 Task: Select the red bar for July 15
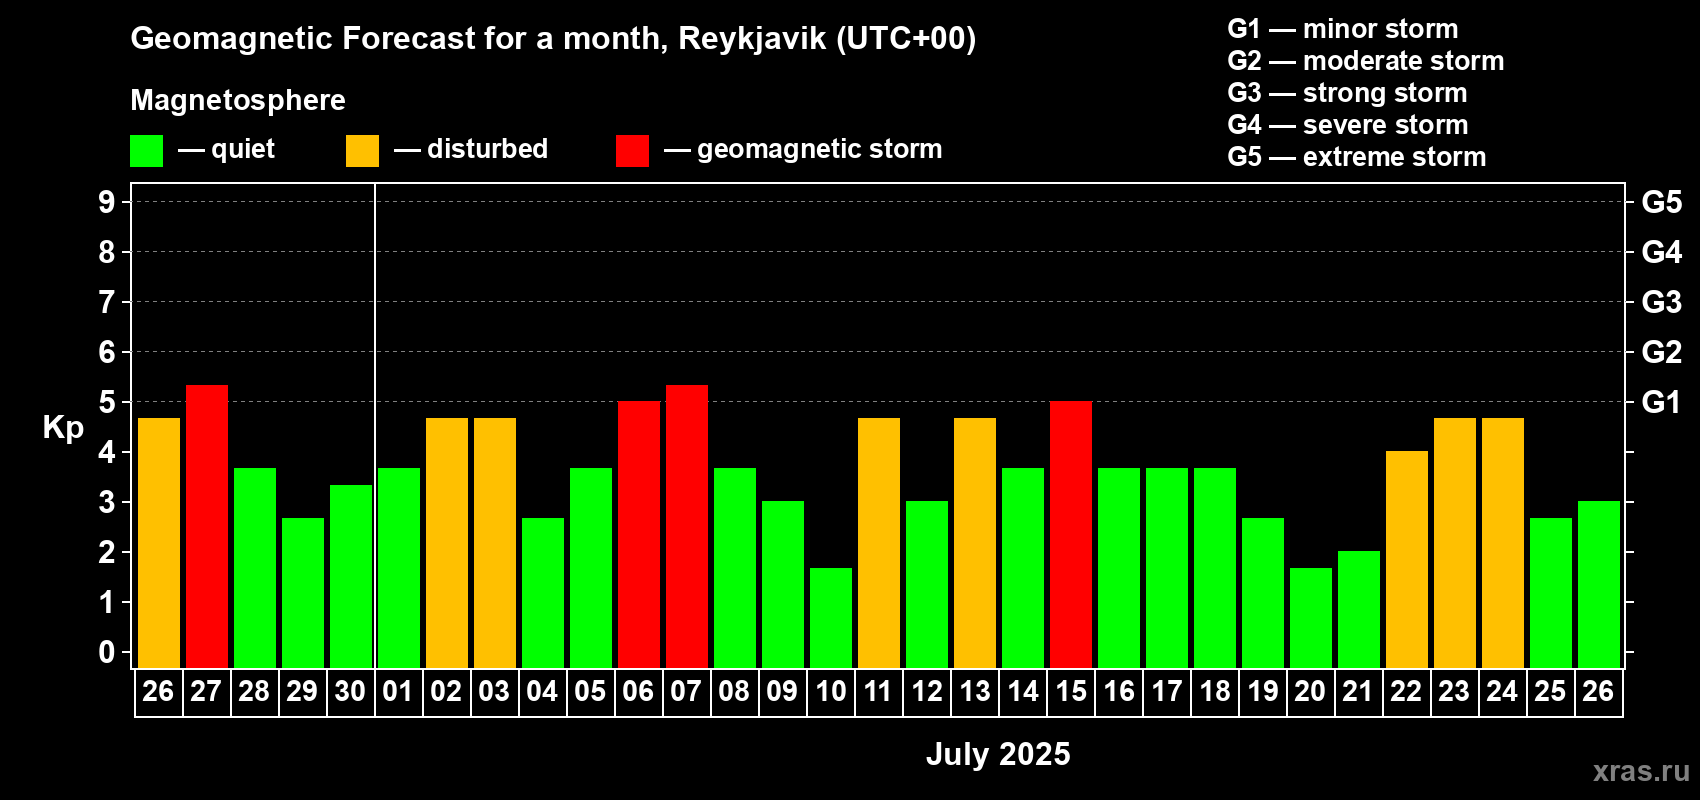point(1071,534)
